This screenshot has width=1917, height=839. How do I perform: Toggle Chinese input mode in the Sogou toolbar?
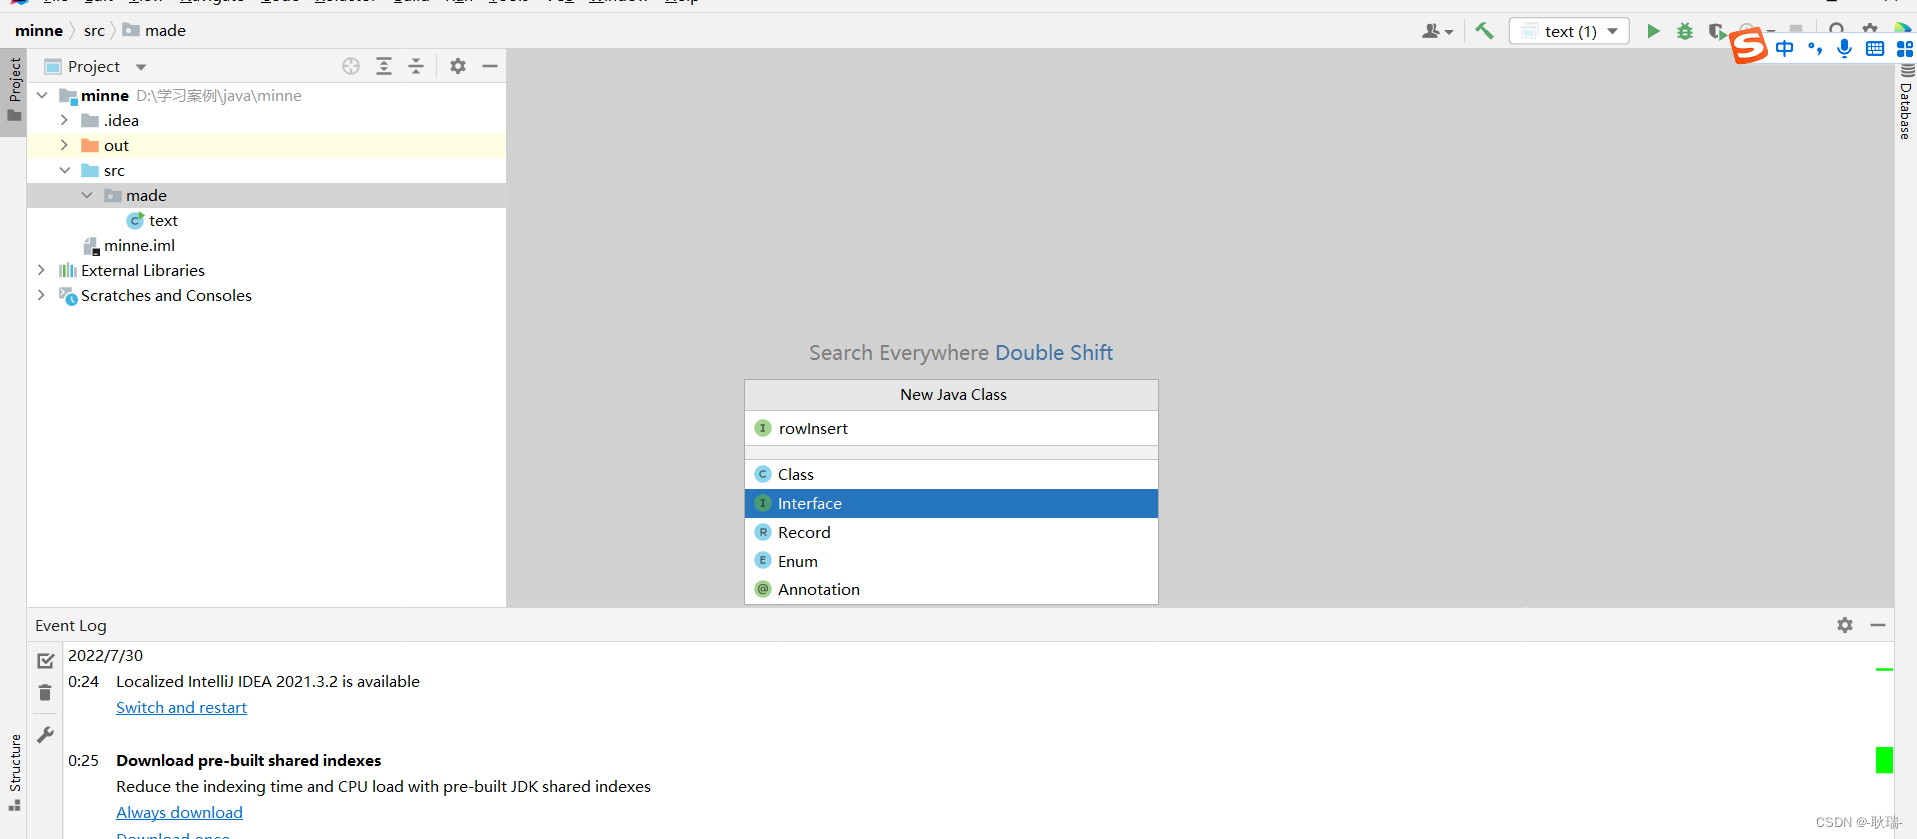click(1785, 49)
